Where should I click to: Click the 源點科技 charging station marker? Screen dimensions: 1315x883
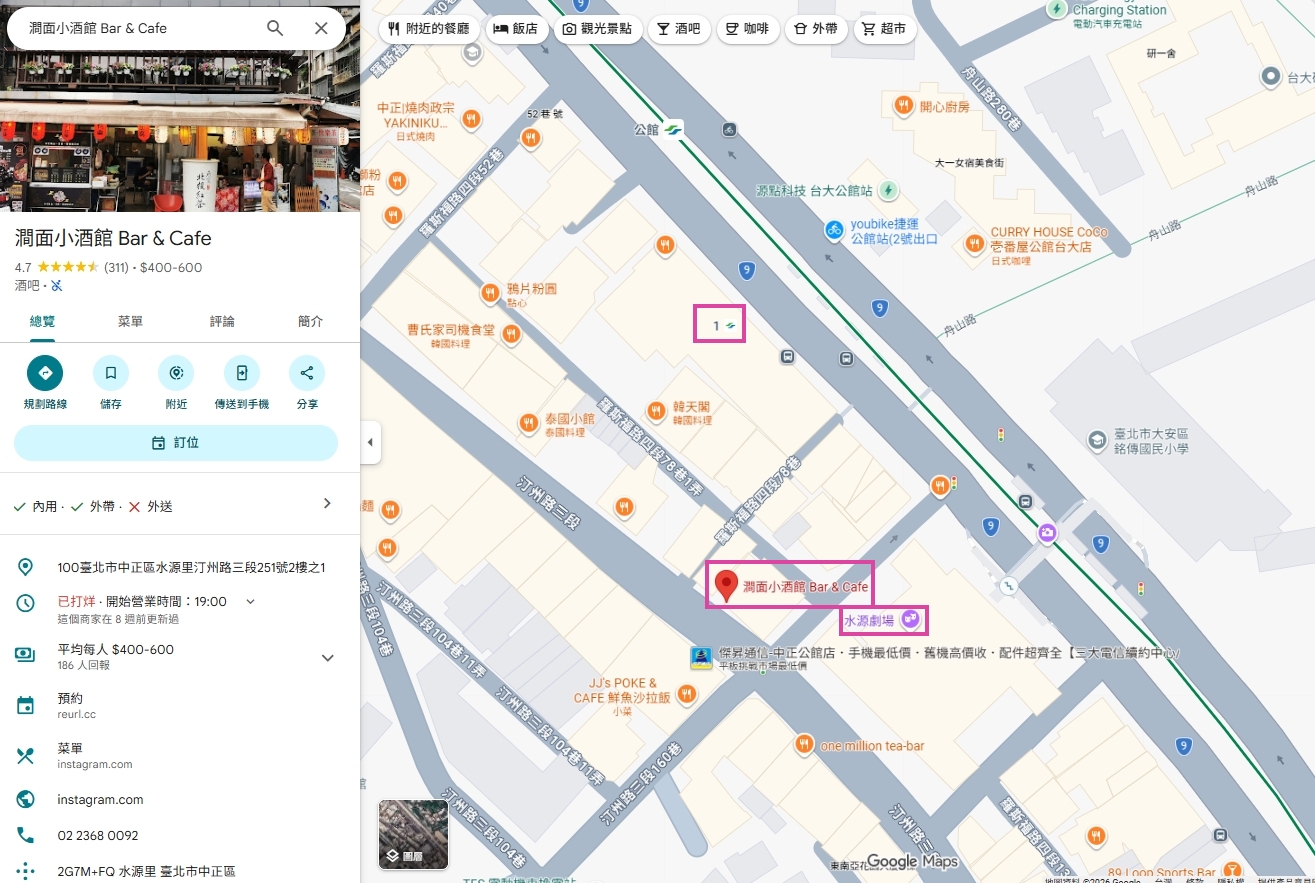tap(889, 189)
